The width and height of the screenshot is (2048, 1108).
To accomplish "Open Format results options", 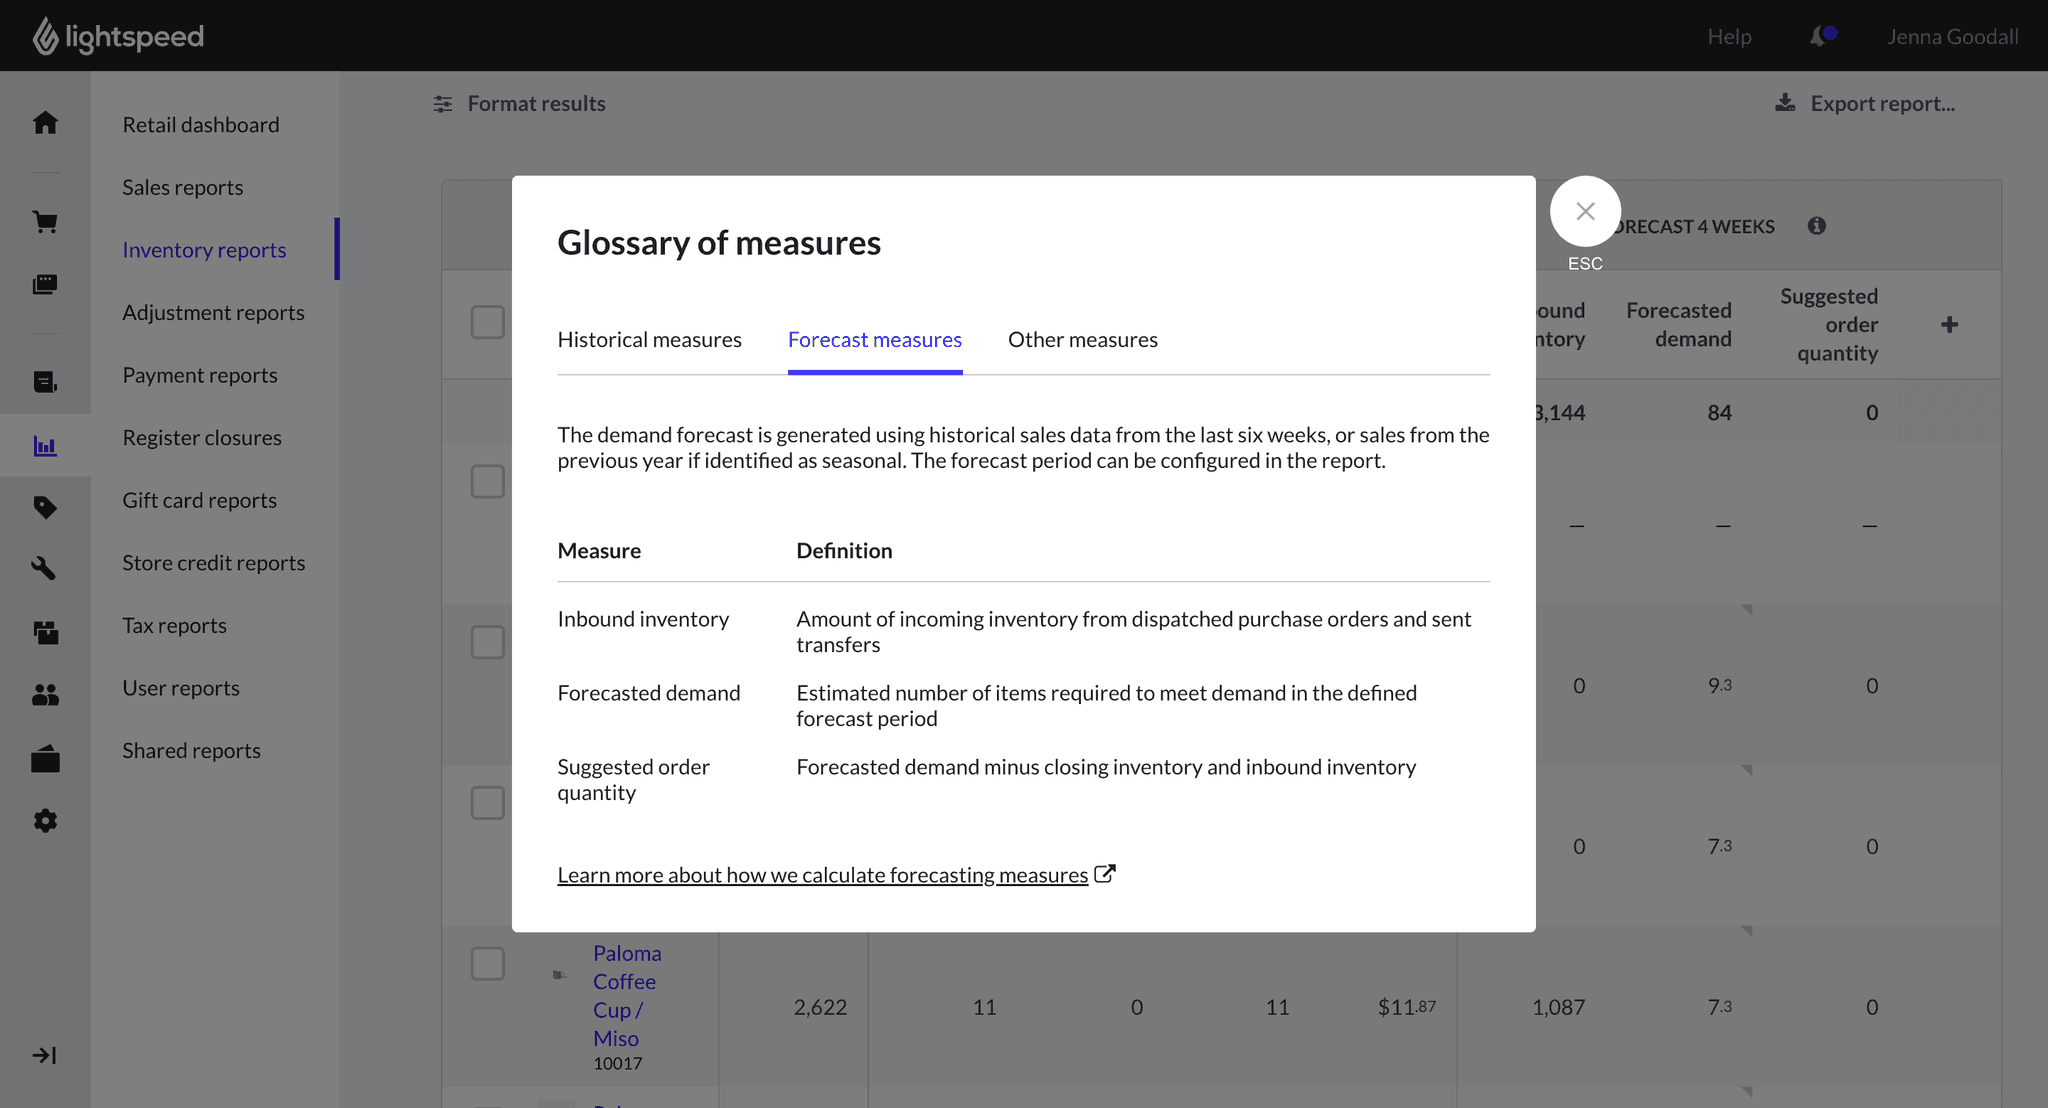I will click(520, 104).
